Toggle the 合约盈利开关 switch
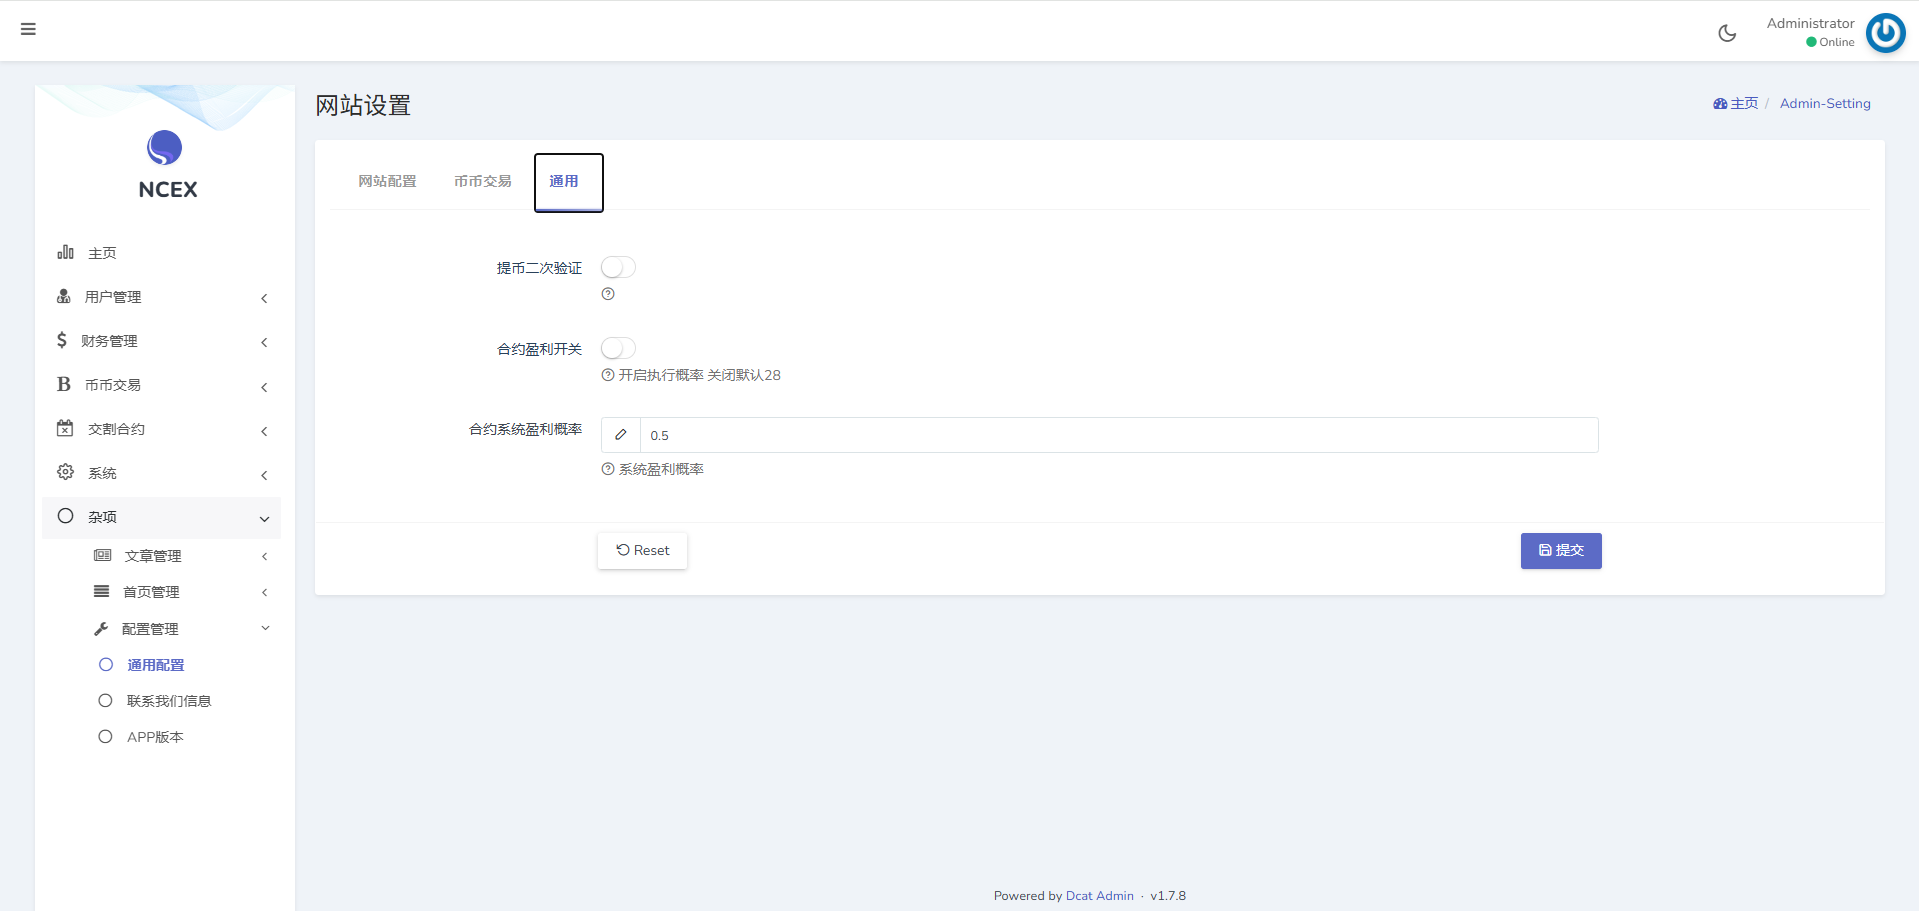1919x911 pixels. 618,348
